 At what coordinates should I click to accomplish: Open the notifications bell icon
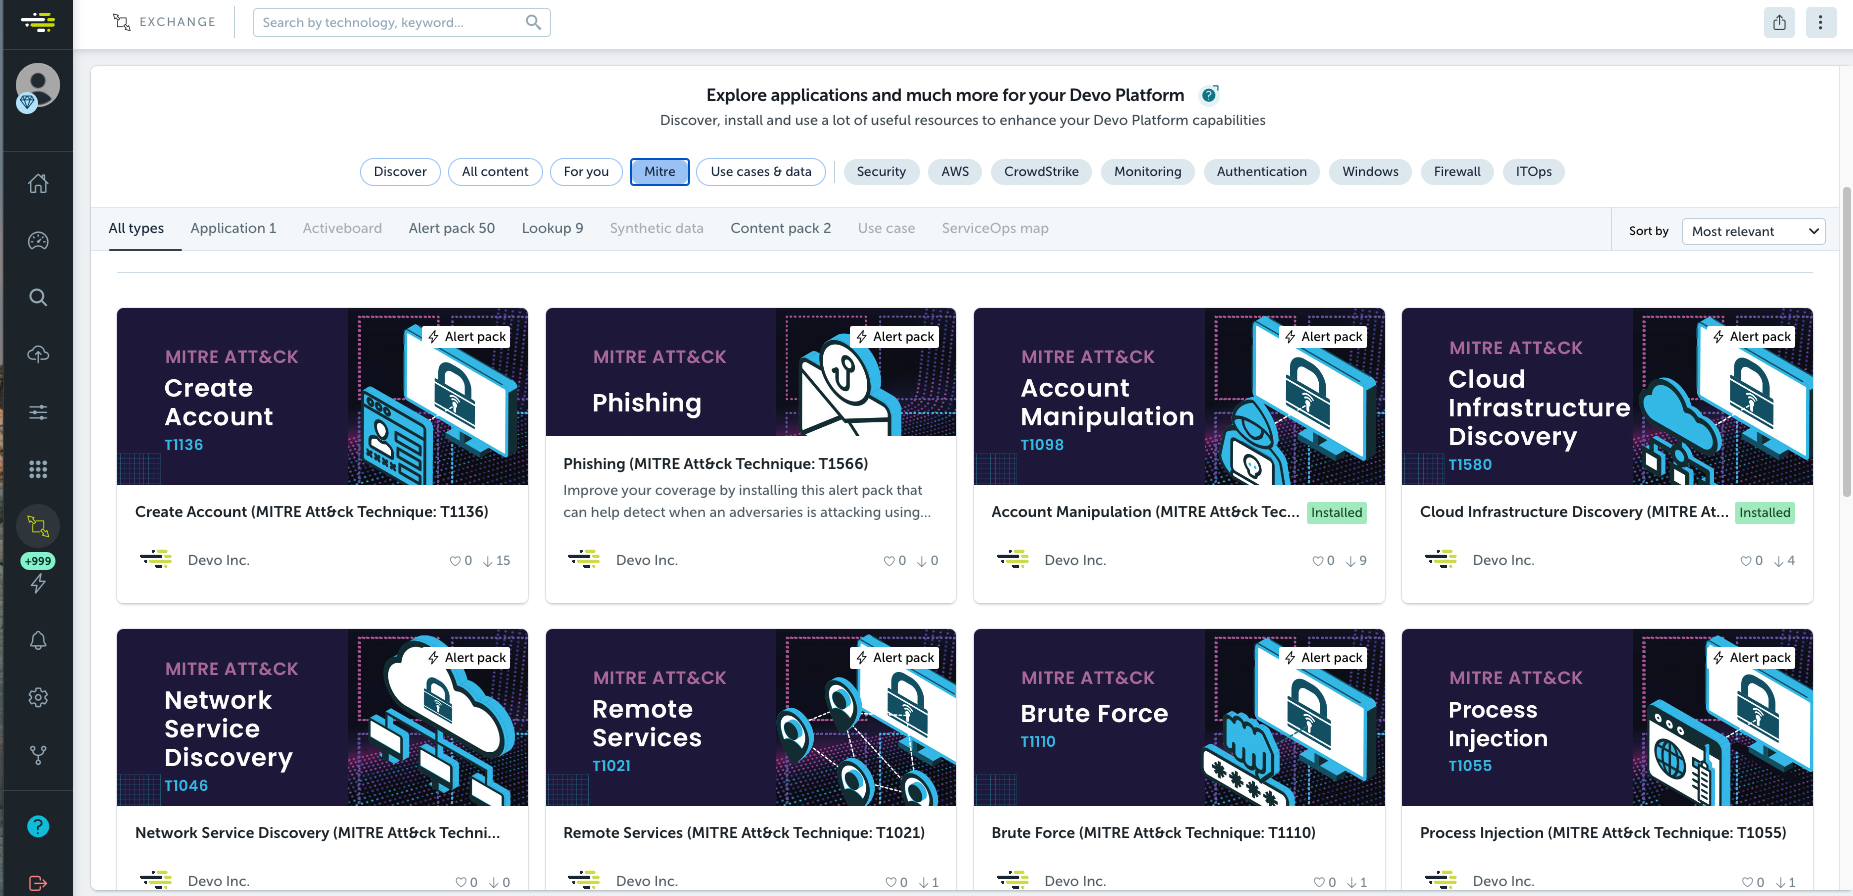pos(38,640)
